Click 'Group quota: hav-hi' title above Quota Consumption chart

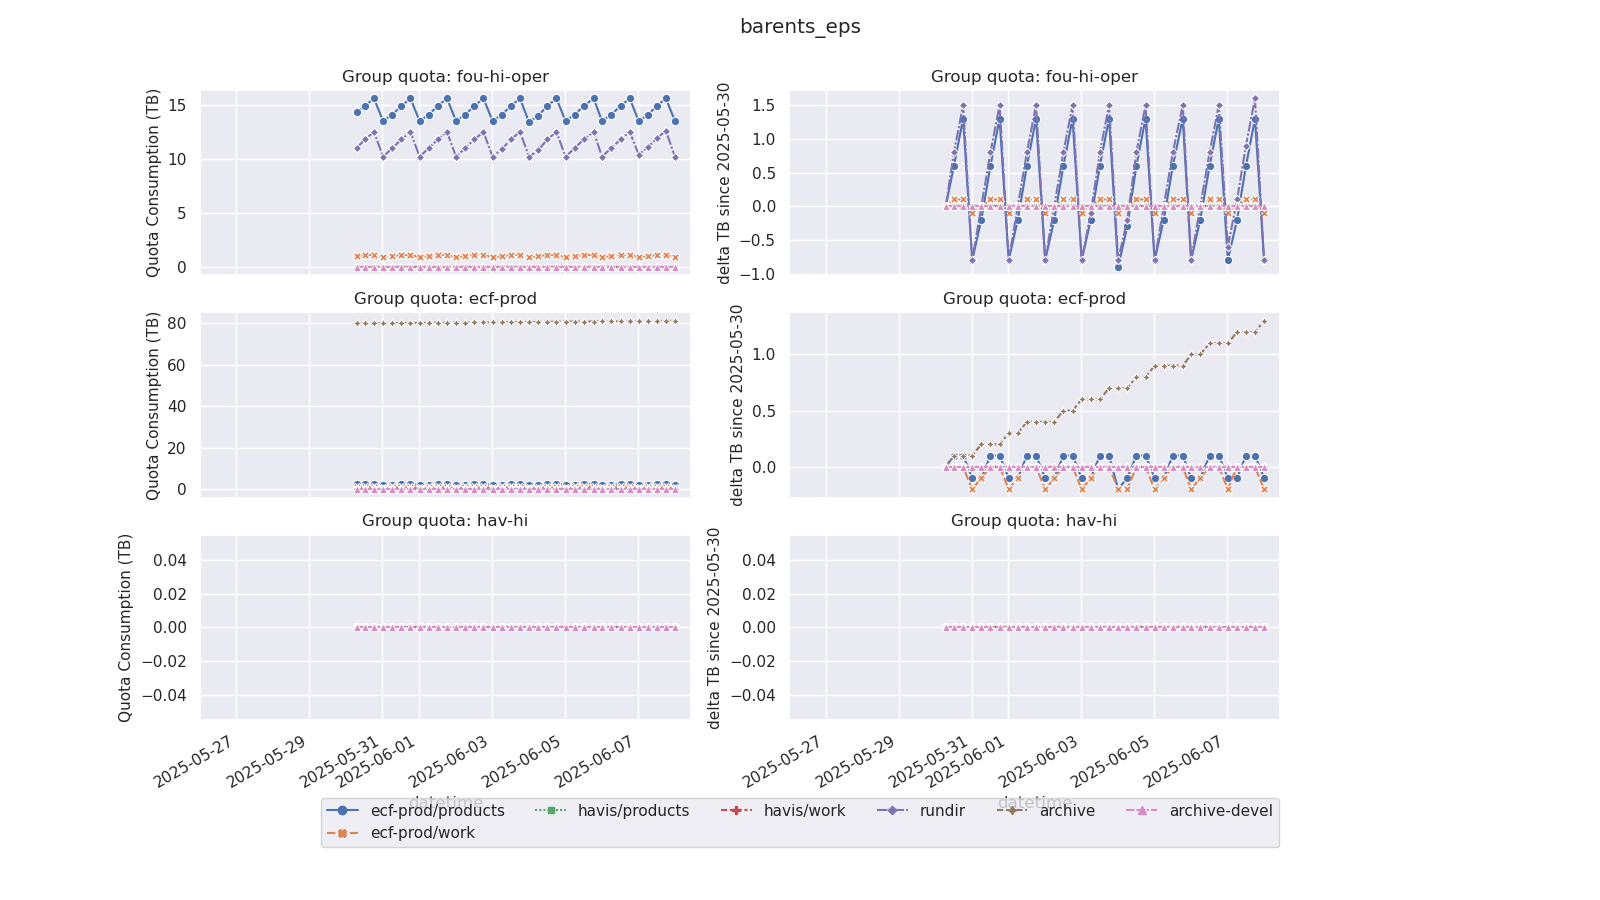(445, 521)
